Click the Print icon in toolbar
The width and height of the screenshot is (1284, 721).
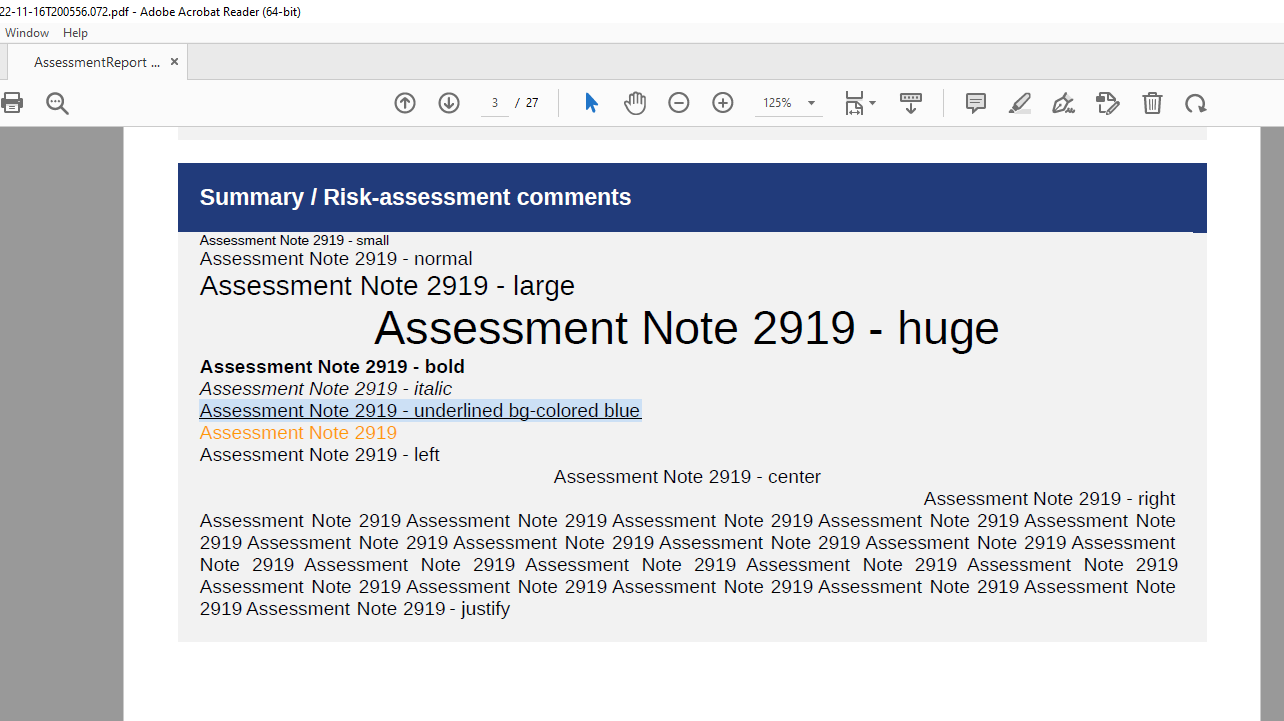[x=12, y=103]
